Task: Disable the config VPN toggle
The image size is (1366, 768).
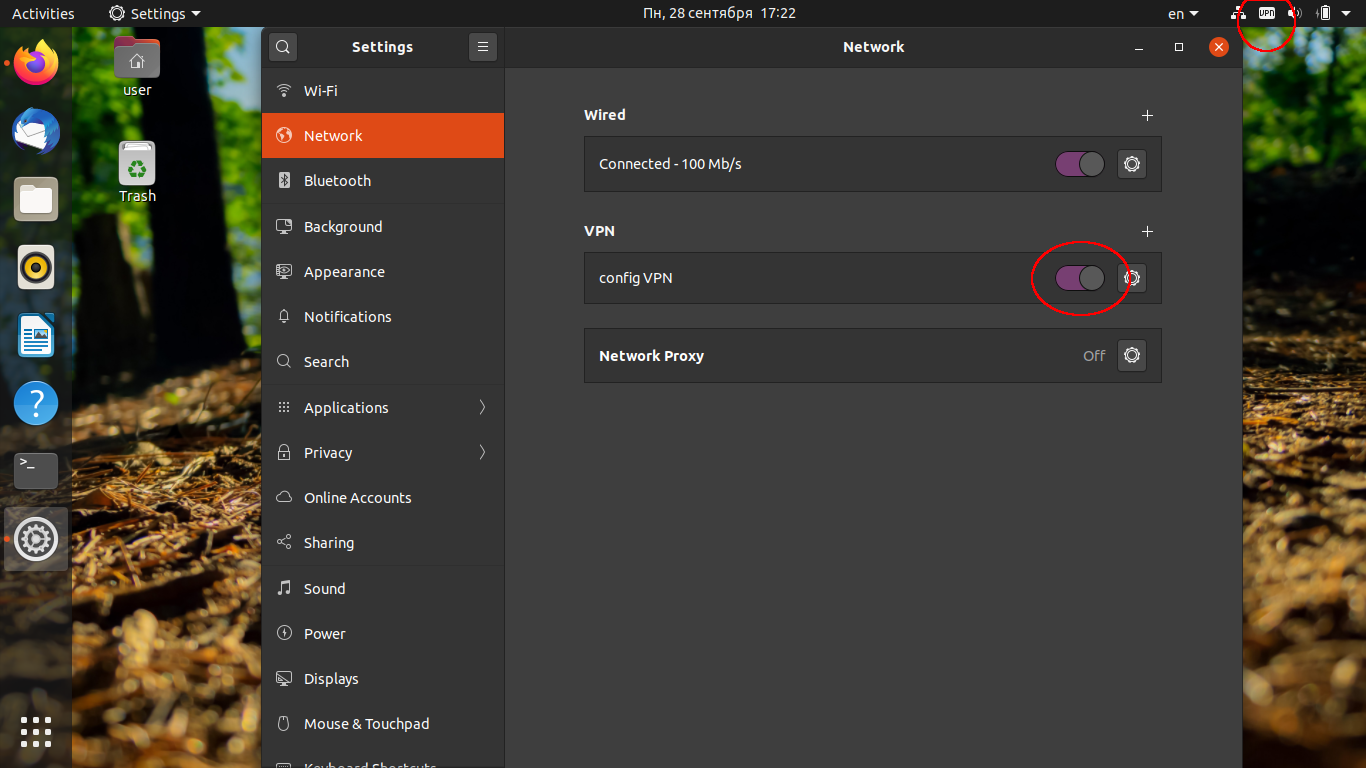Action: click(x=1079, y=278)
